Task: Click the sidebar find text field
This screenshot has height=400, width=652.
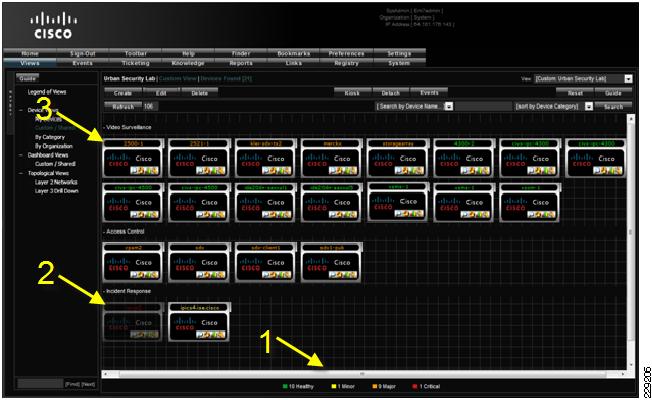Action: tap(40, 383)
